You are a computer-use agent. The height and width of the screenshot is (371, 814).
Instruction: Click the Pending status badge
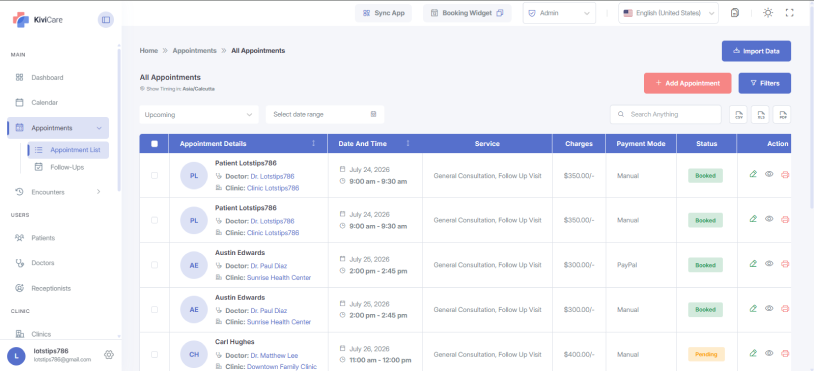click(x=706, y=354)
